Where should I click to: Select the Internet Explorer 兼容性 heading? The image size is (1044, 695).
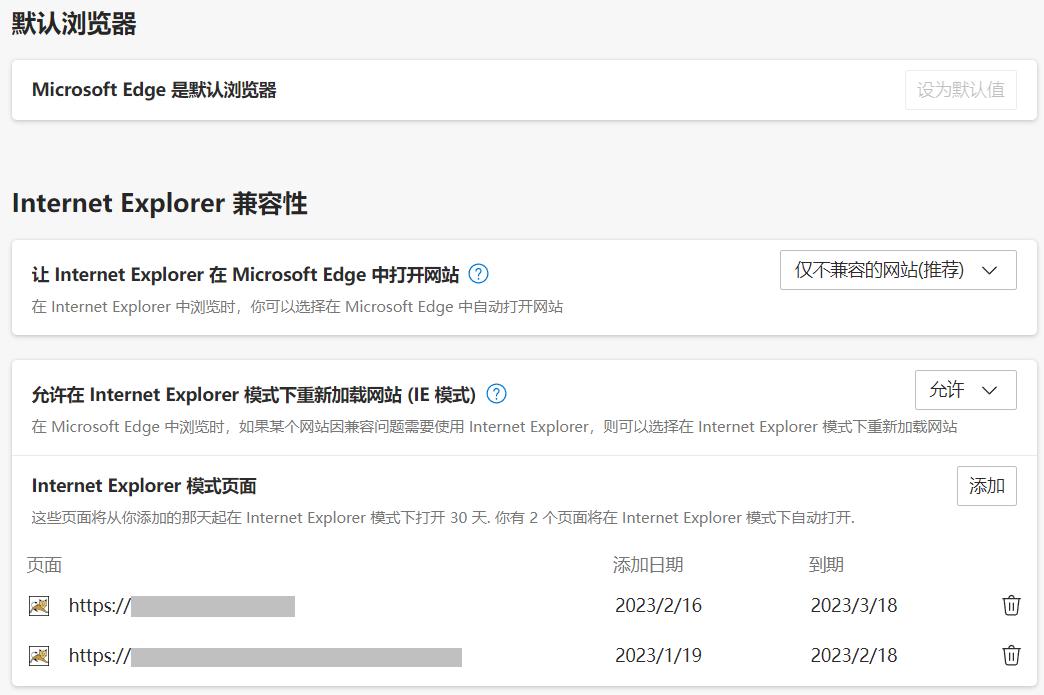158,203
